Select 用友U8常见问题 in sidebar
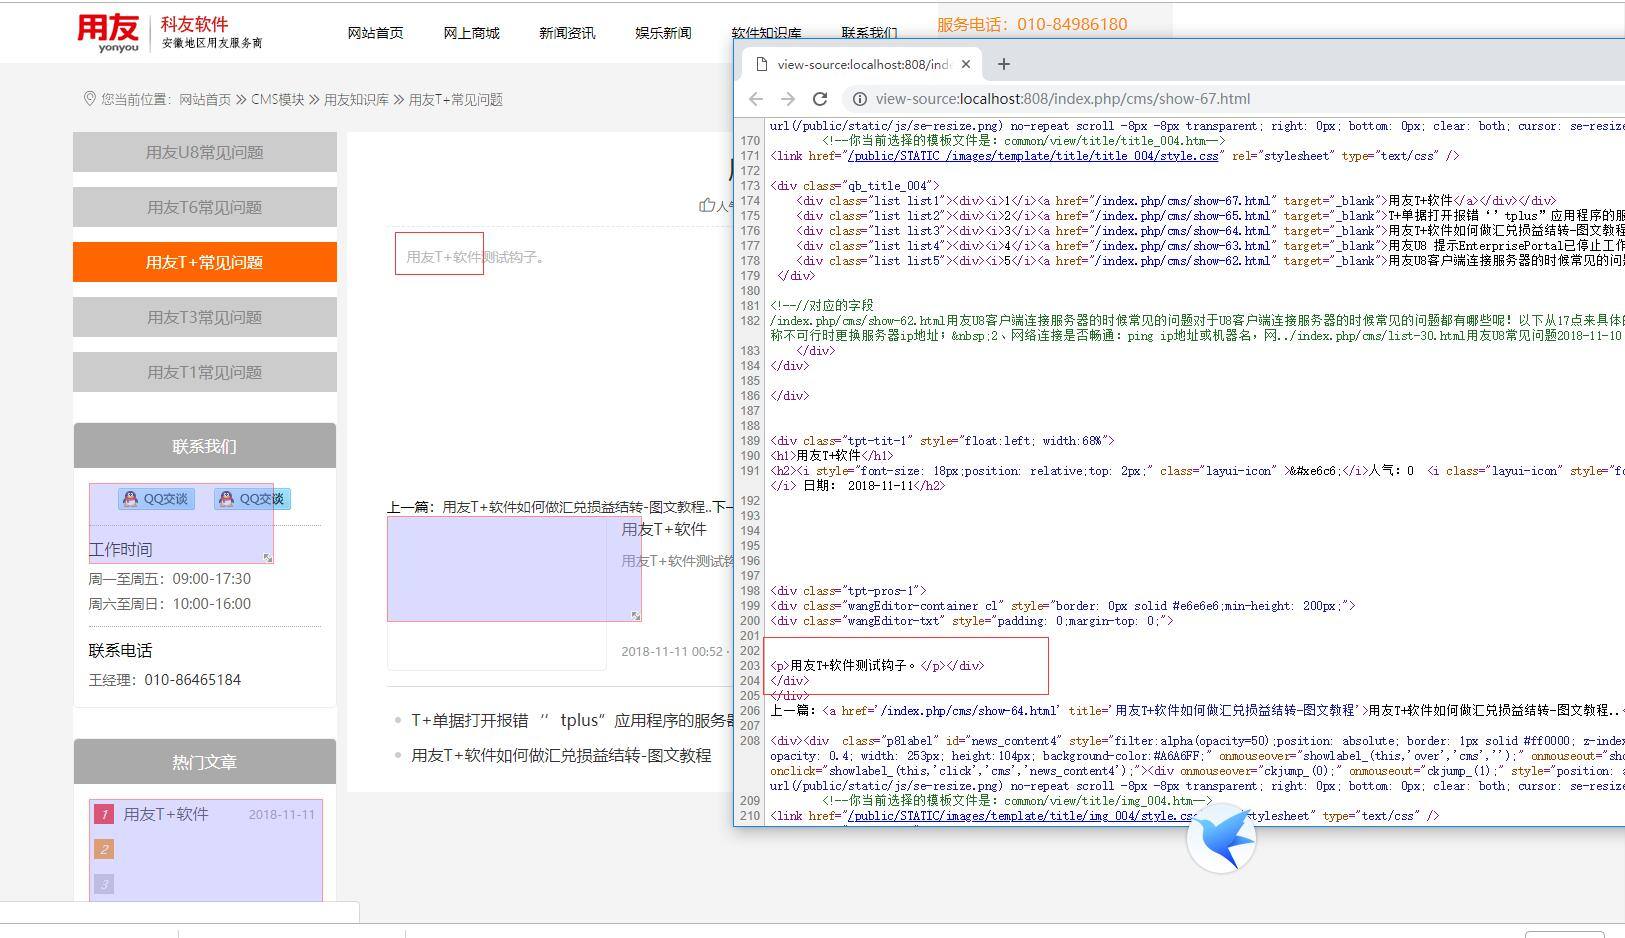 [204, 152]
